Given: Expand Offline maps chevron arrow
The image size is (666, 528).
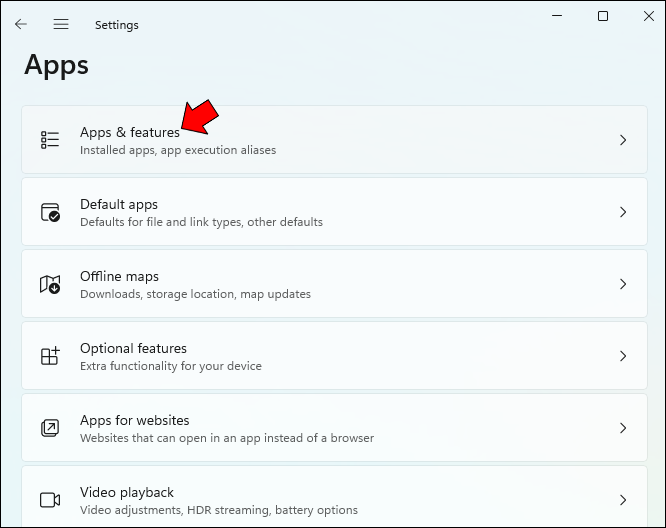Looking at the screenshot, I should click(x=623, y=284).
